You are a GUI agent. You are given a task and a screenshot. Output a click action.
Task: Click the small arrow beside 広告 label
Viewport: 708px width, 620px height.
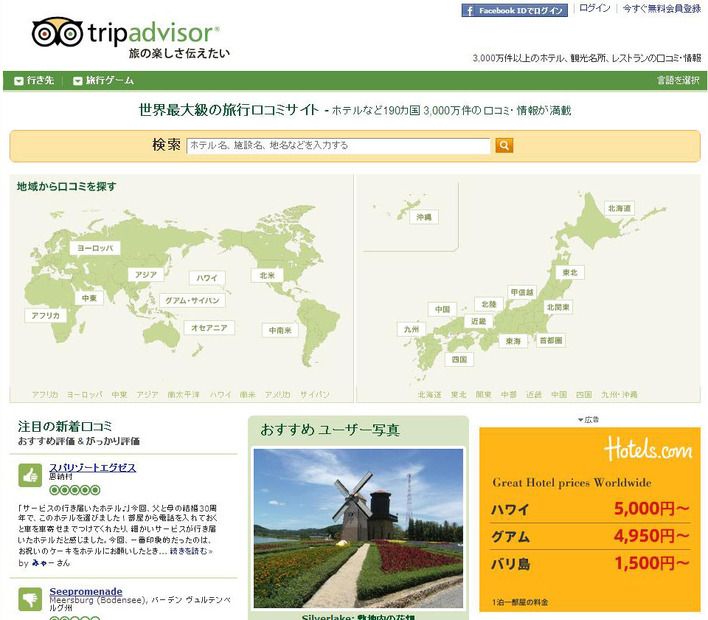pos(580,420)
